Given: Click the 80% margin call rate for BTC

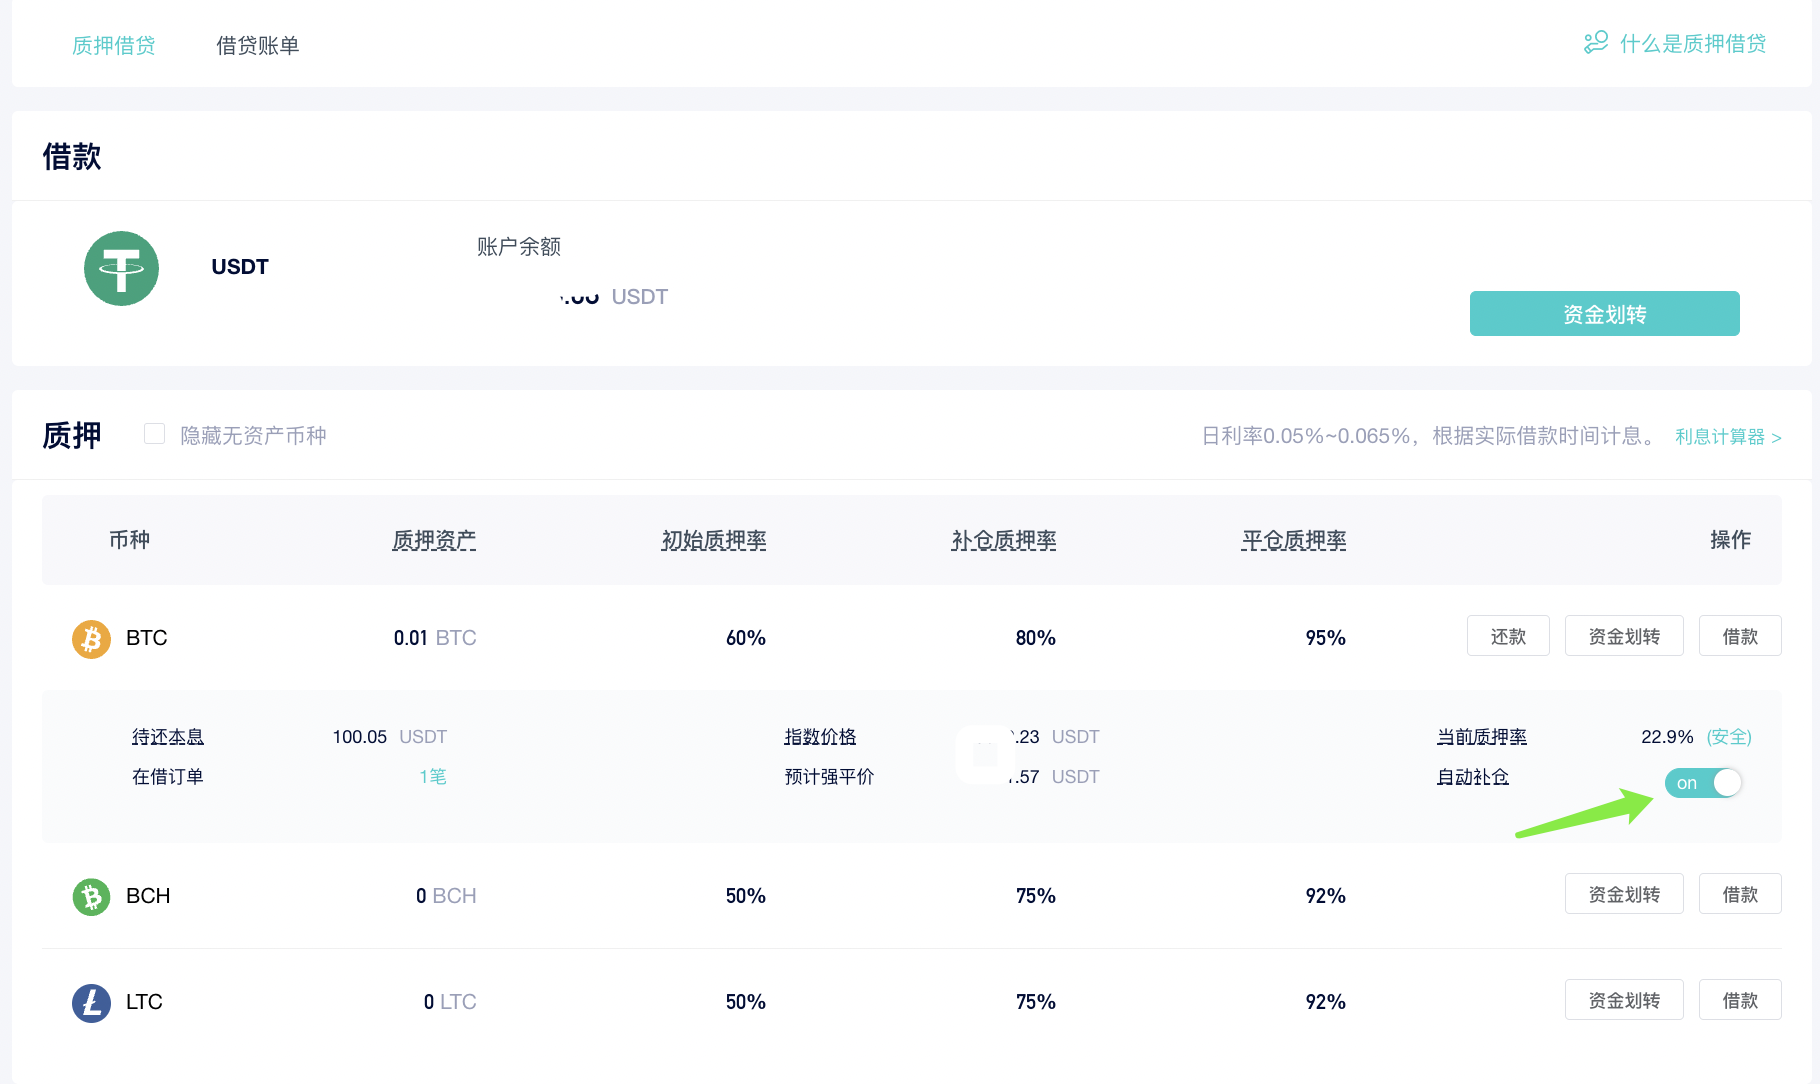Looking at the screenshot, I should click(1036, 638).
